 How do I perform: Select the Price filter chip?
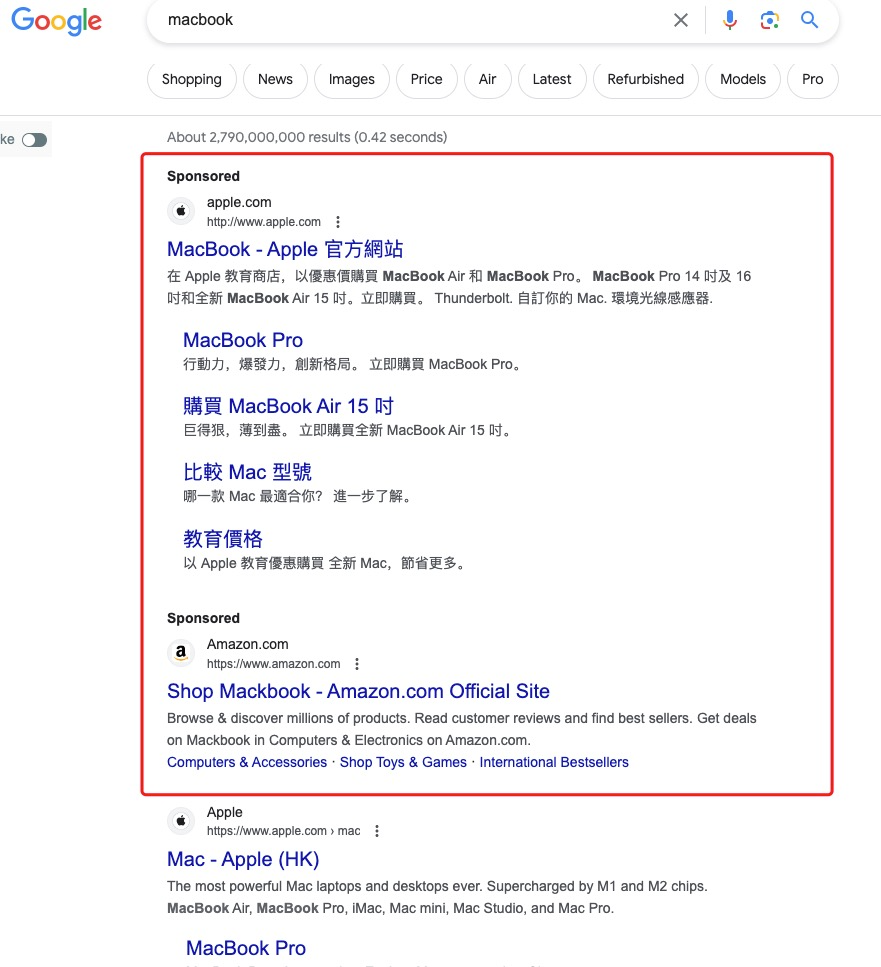[x=427, y=80]
